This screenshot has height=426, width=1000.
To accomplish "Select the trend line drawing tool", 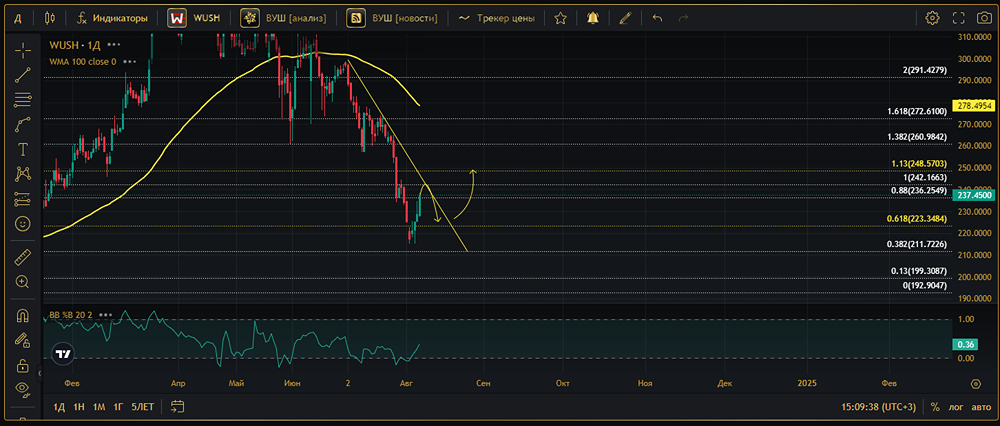I will click(x=22, y=75).
